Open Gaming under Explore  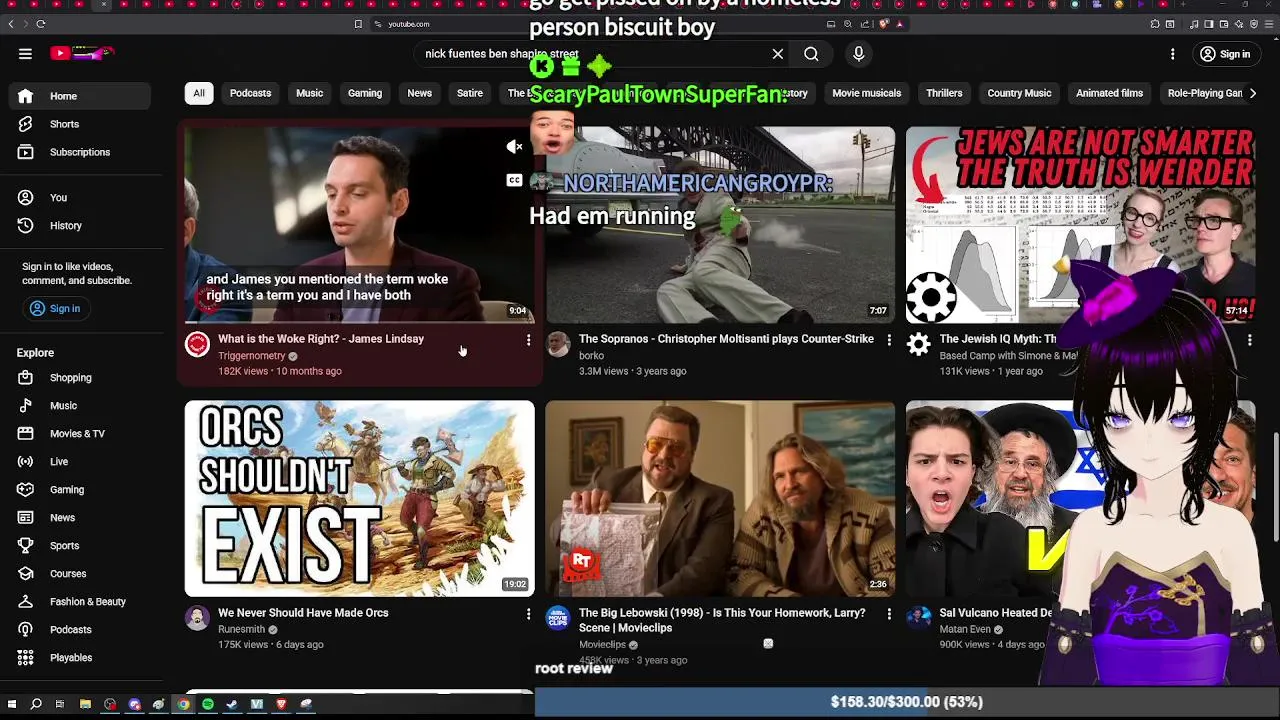tap(82, 490)
